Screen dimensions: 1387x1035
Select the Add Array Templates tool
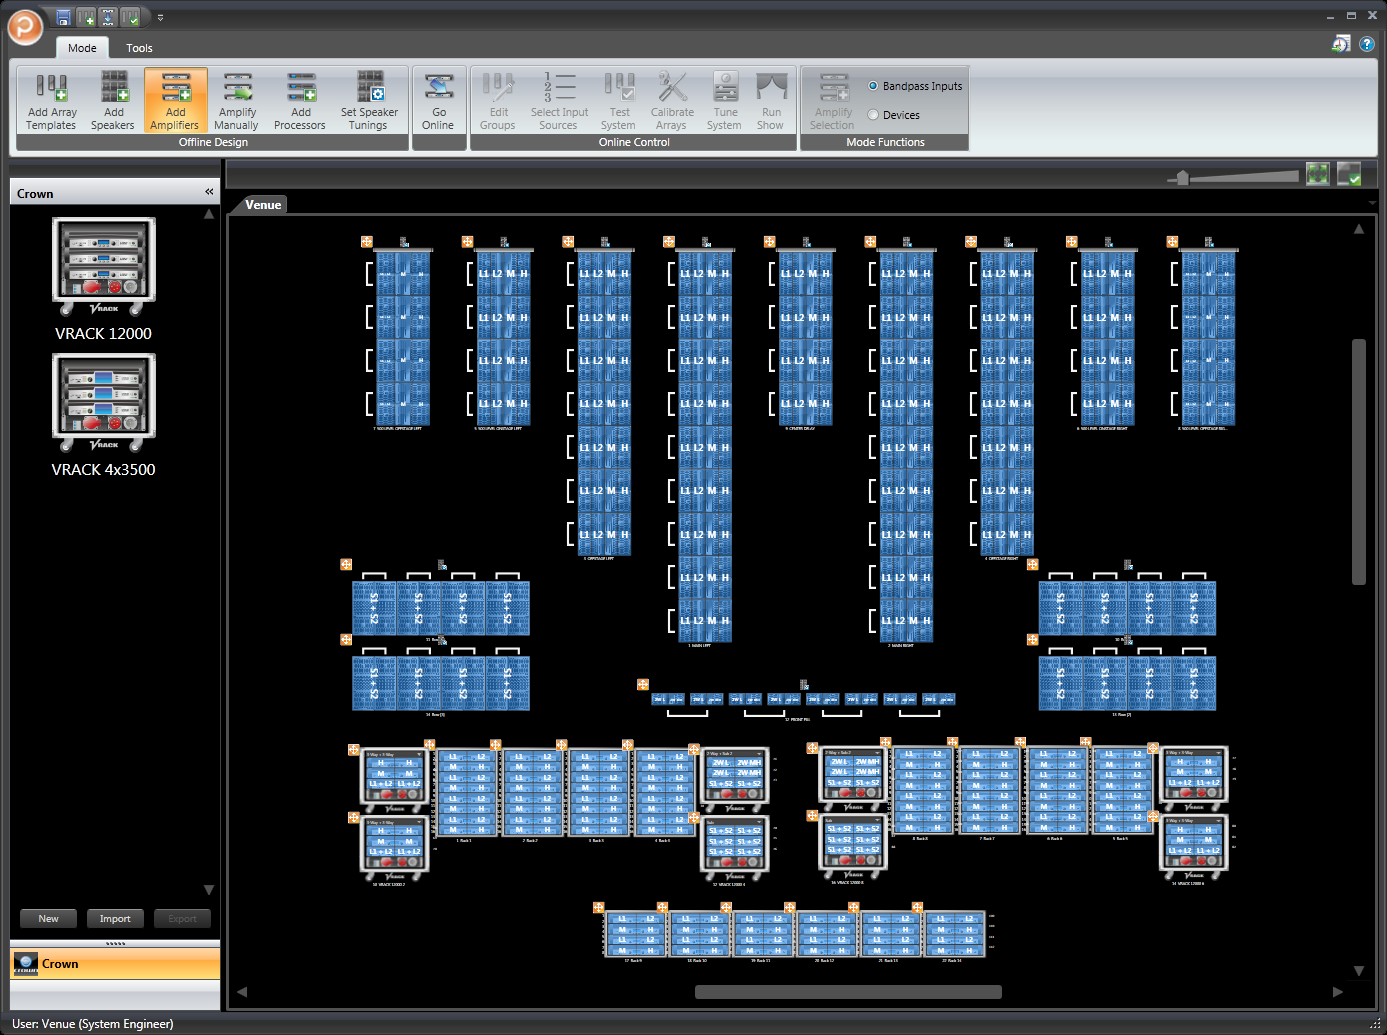tap(51, 100)
